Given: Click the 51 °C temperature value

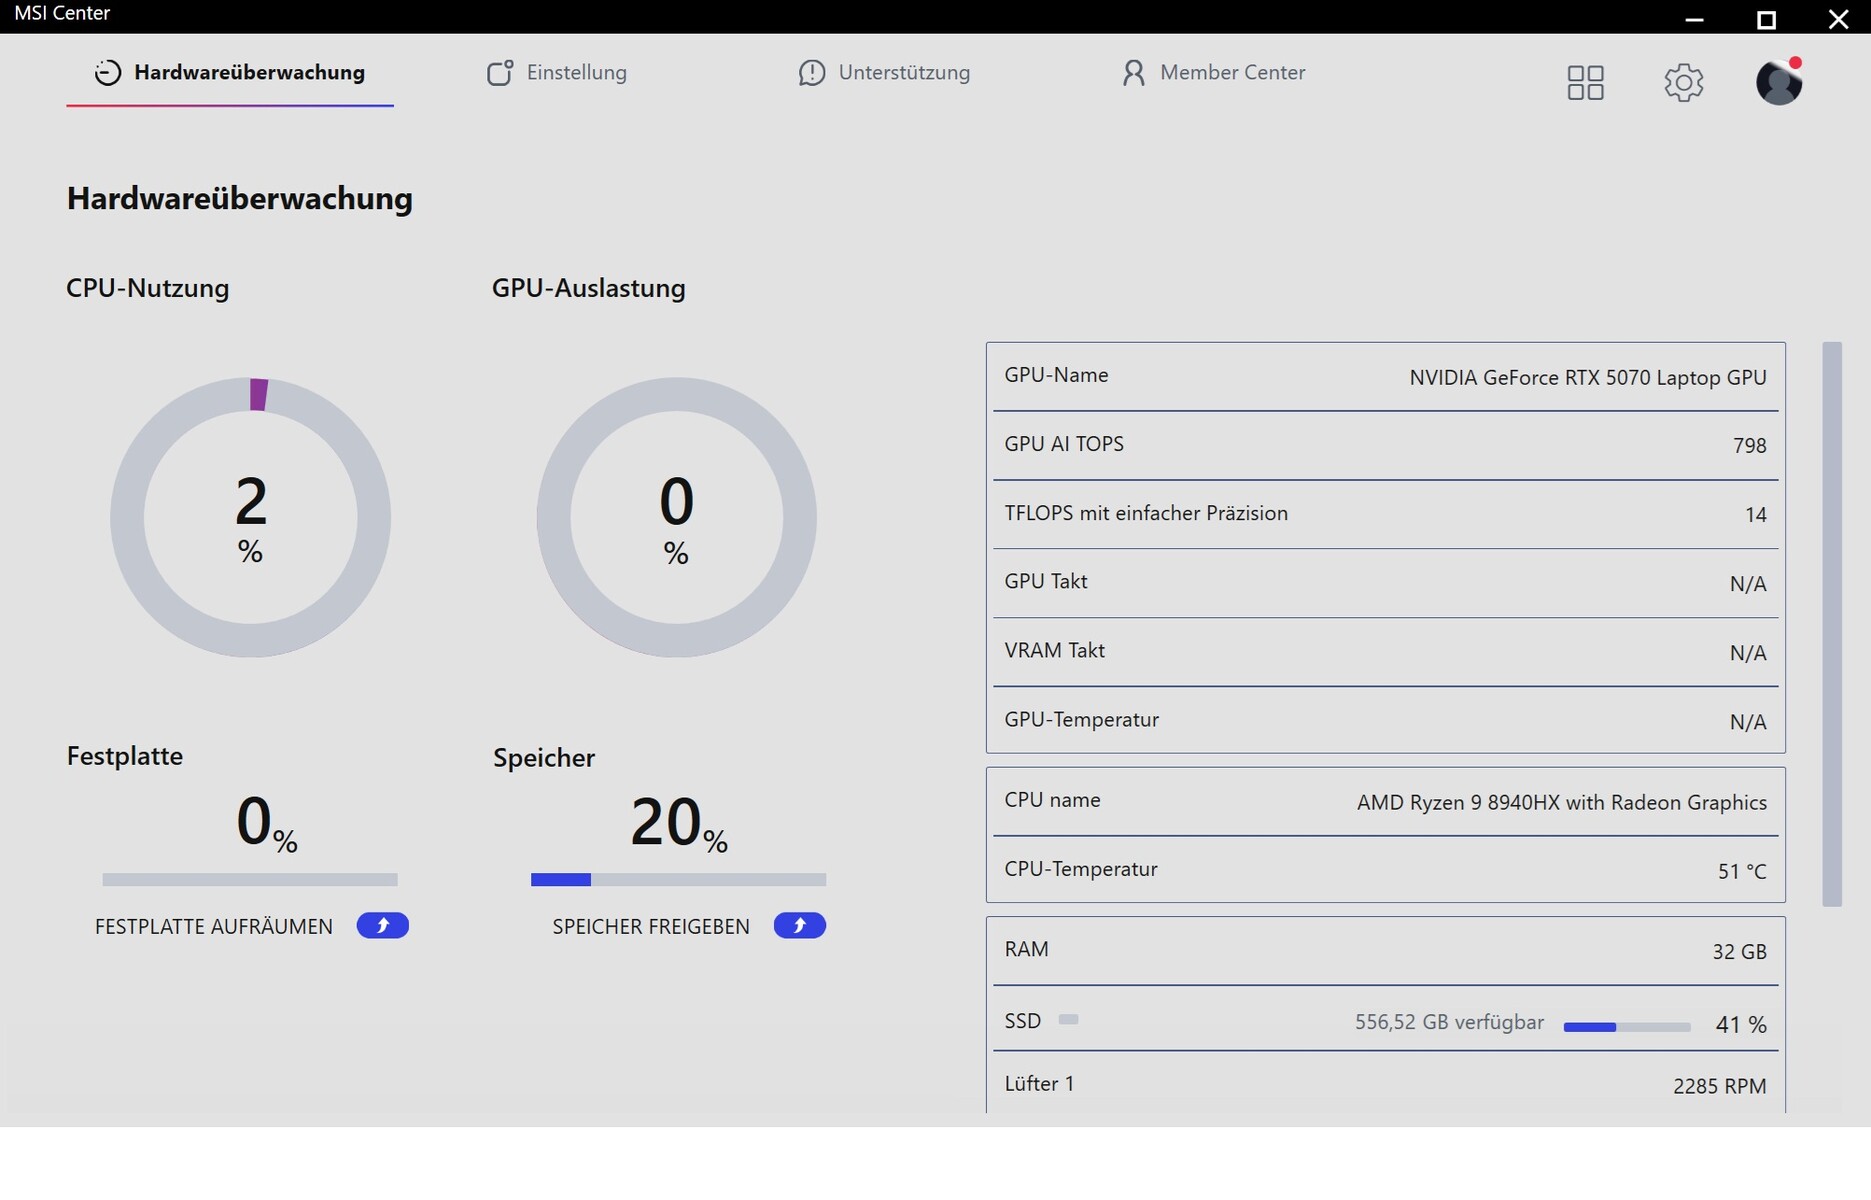Looking at the screenshot, I should pos(1742,872).
